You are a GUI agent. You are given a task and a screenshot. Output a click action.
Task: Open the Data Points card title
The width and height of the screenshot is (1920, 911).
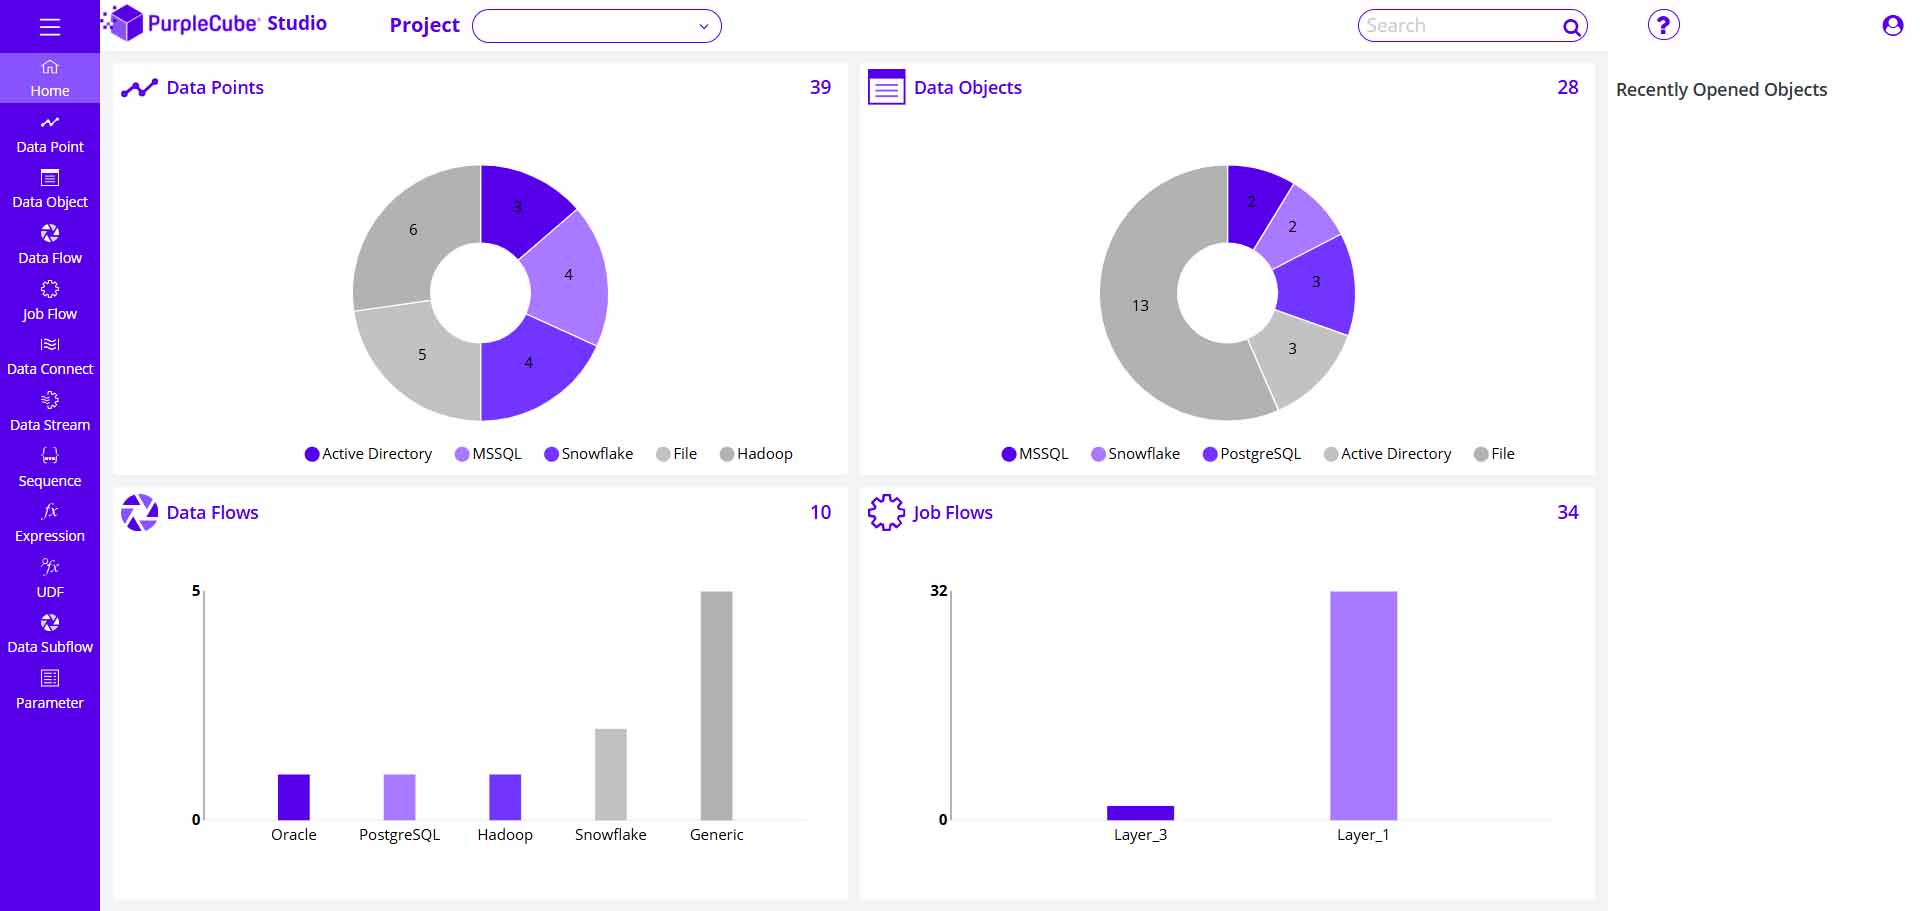coord(215,88)
